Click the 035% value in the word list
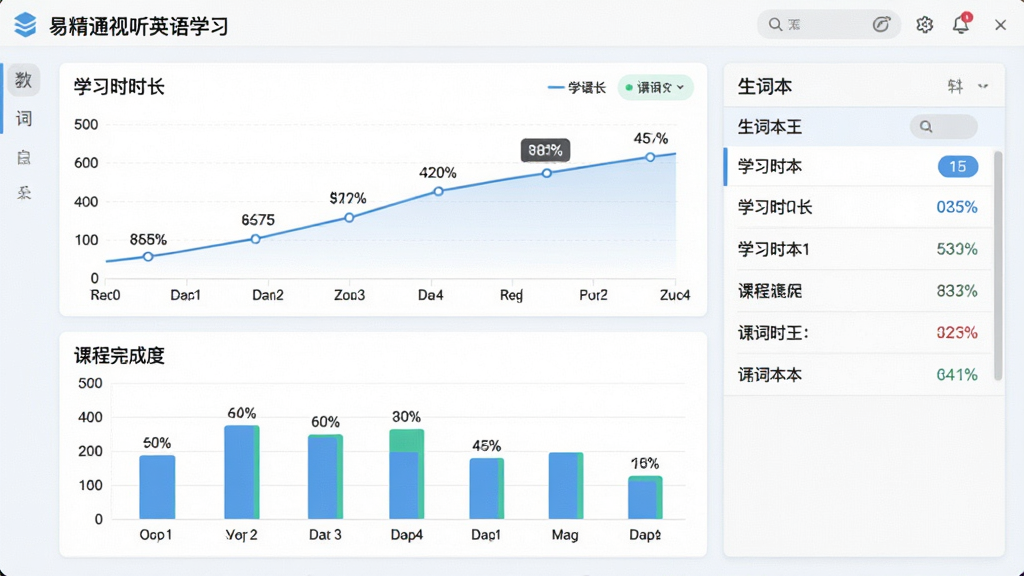The height and width of the screenshot is (576, 1024). coord(957,208)
